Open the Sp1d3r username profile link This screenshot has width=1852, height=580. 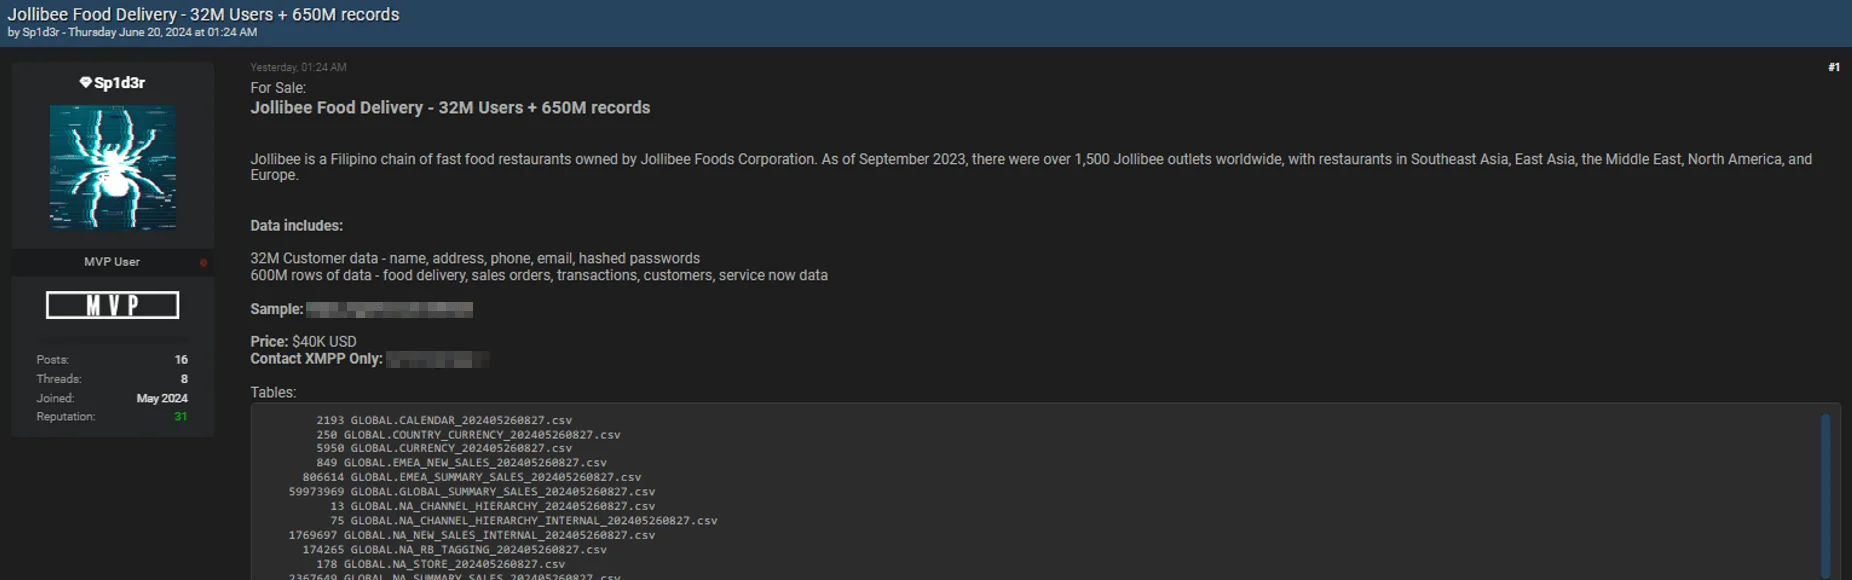tap(119, 83)
